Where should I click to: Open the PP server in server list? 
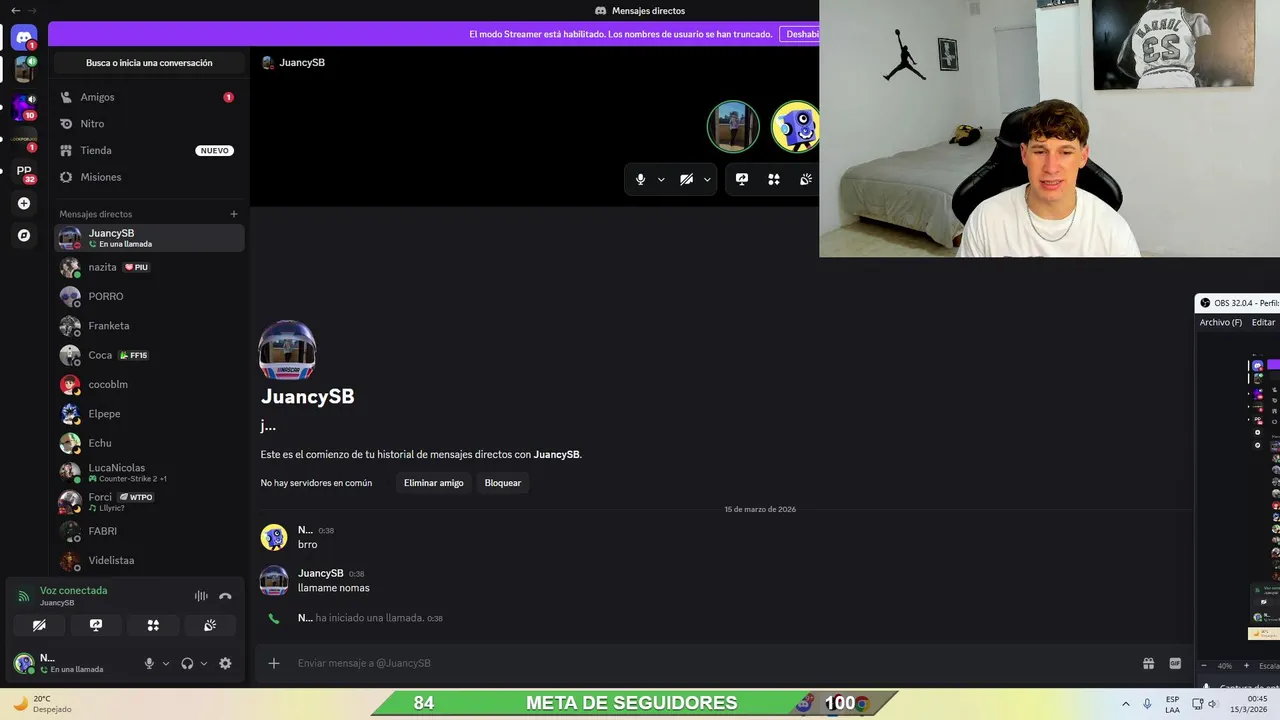24,171
